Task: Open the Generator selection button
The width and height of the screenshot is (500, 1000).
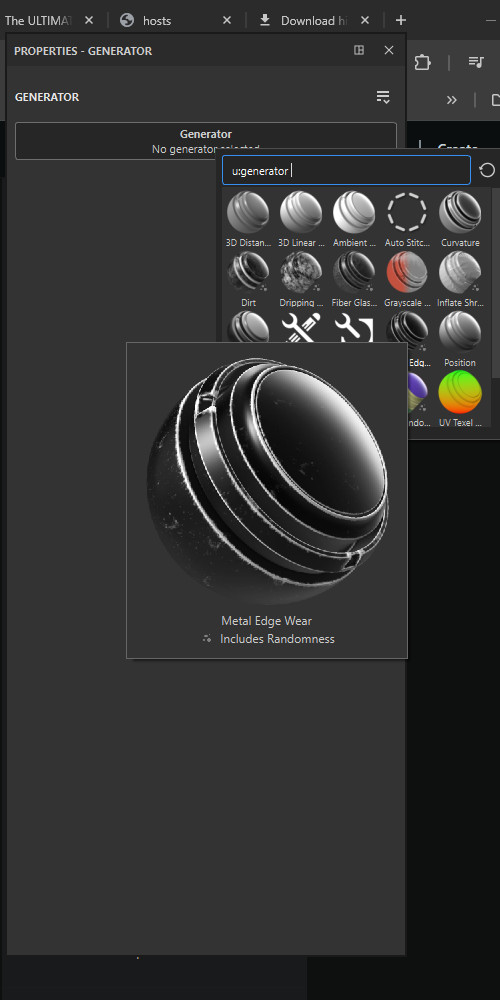Action: (x=206, y=141)
